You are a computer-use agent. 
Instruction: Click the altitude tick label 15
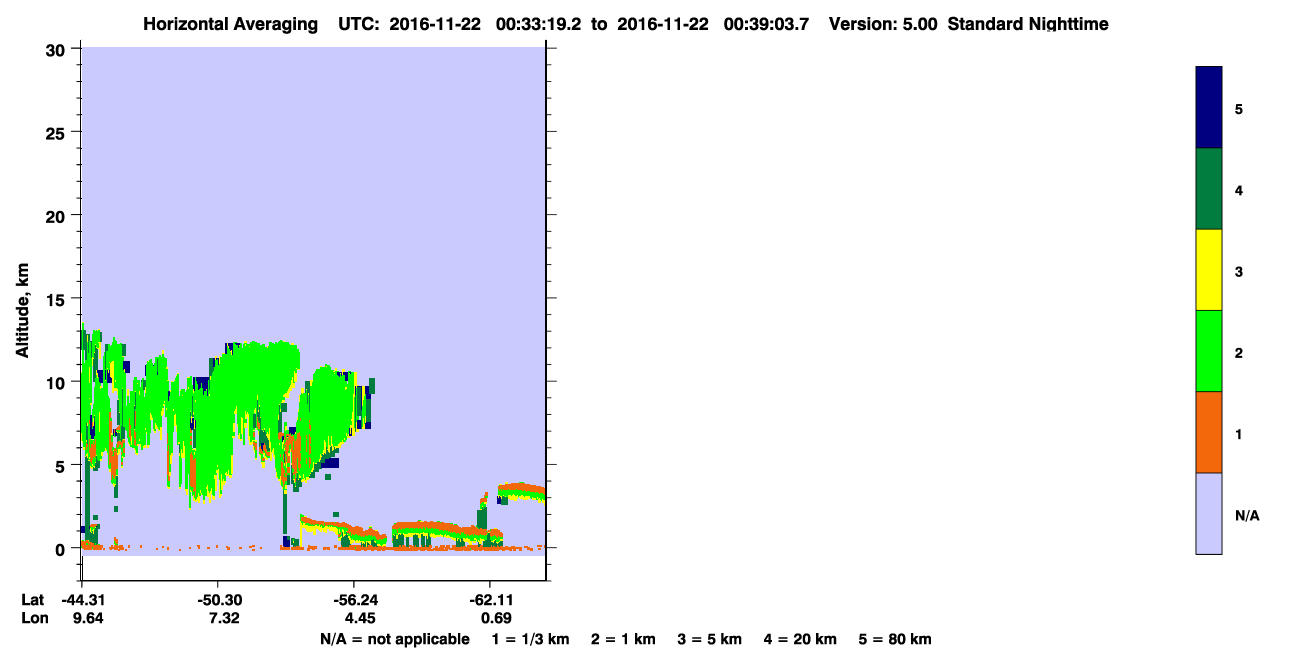coord(58,299)
